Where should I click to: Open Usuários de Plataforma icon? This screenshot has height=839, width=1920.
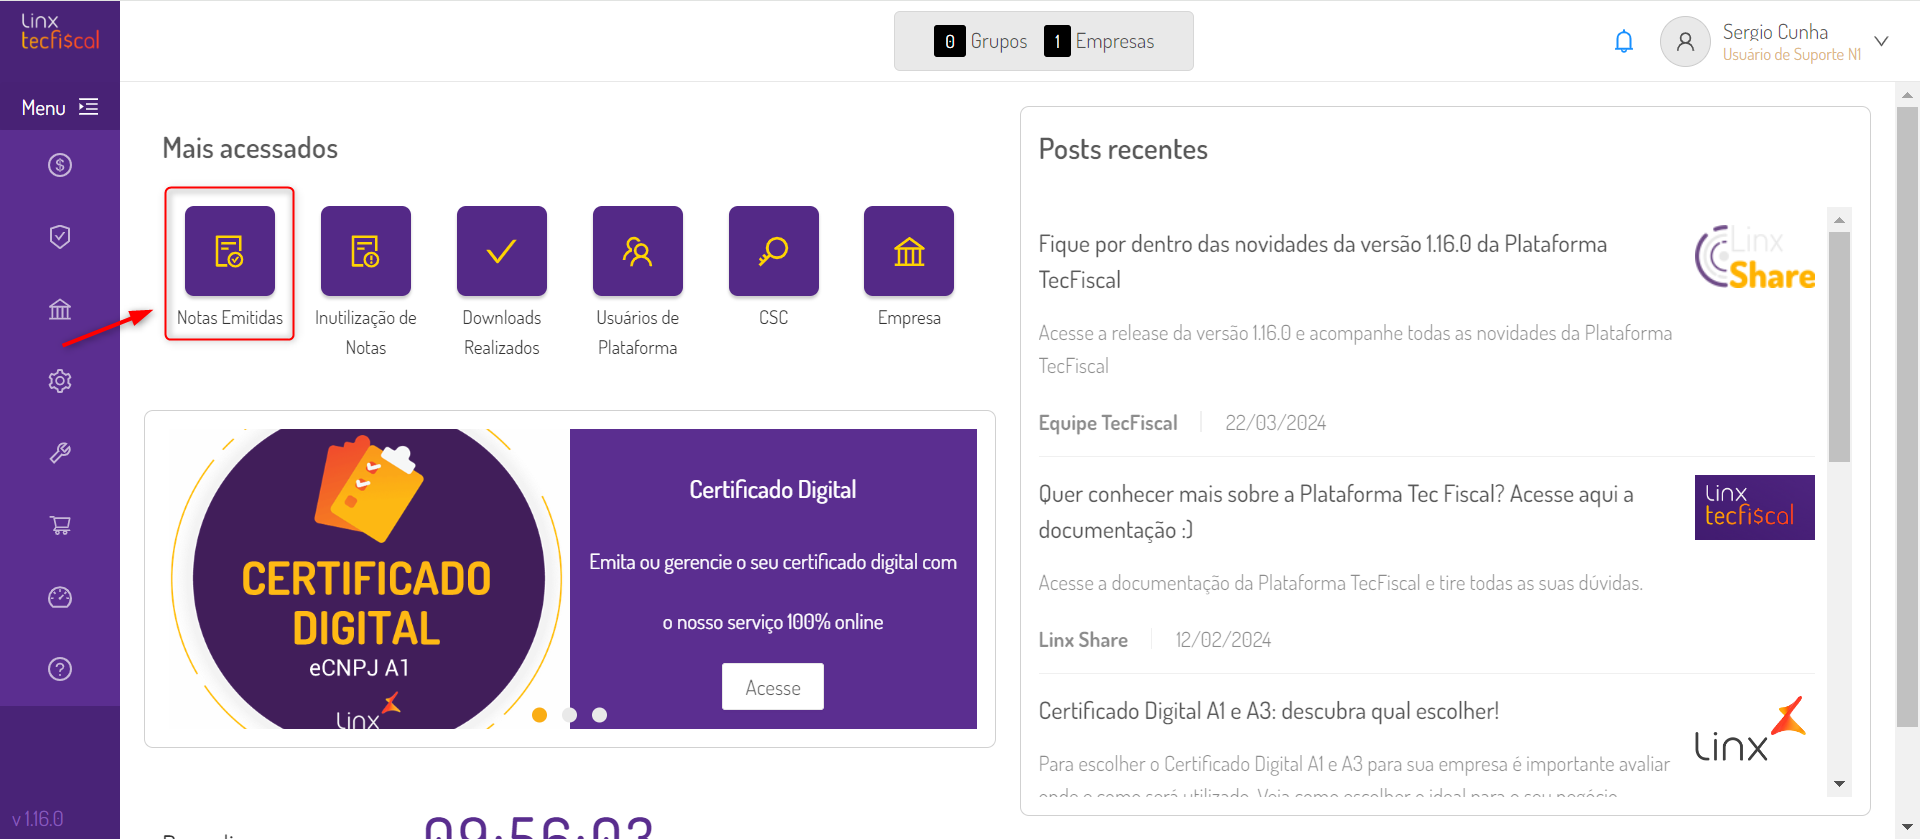click(x=638, y=251)
